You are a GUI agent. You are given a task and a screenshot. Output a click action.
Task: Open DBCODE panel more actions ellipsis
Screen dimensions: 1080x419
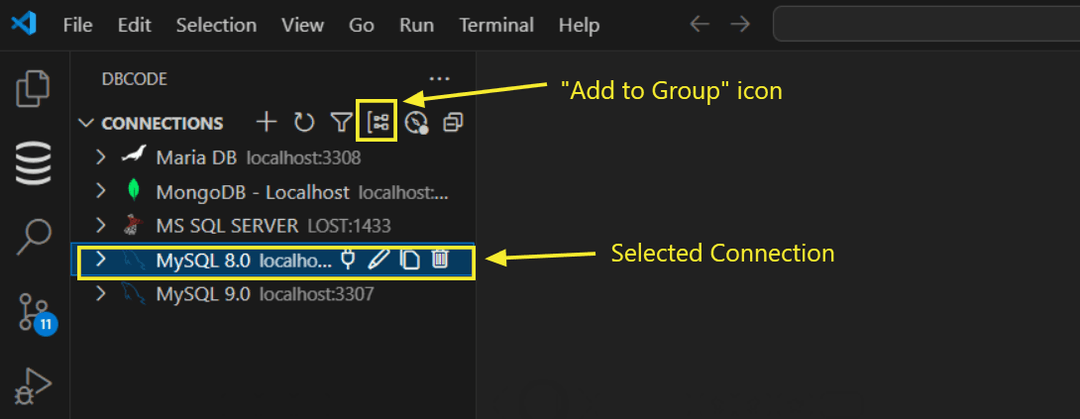click(x=439, y=79)
